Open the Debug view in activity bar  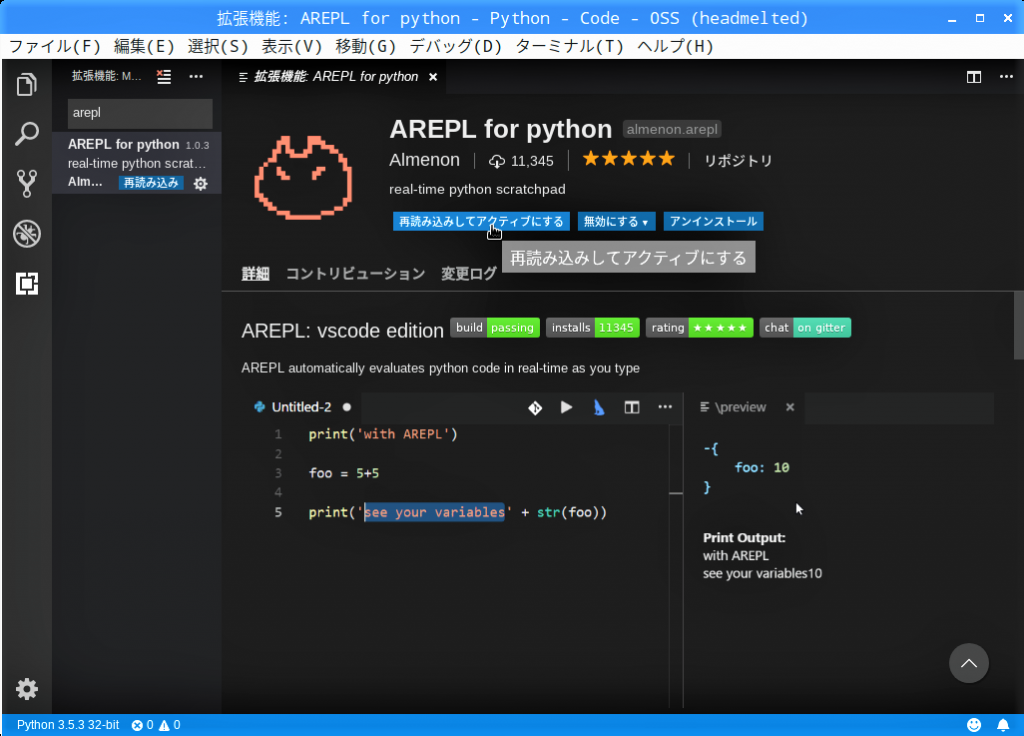27,234
